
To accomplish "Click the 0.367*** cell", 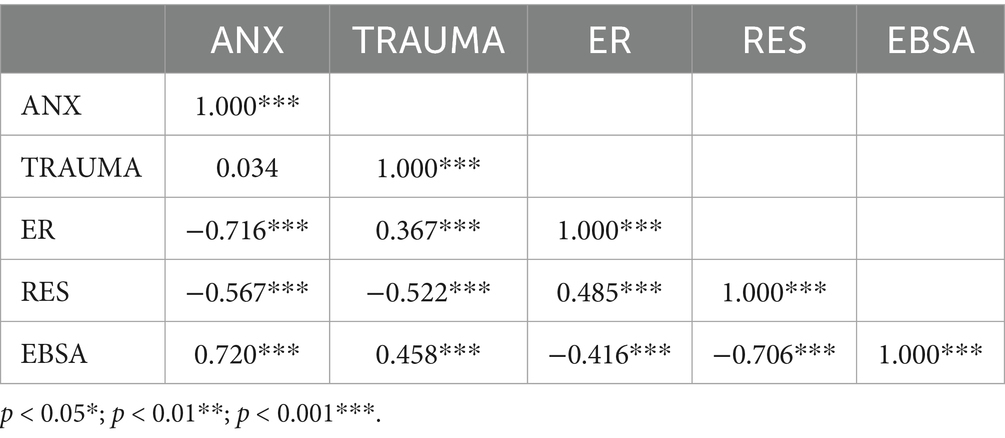I will (430, 228).
